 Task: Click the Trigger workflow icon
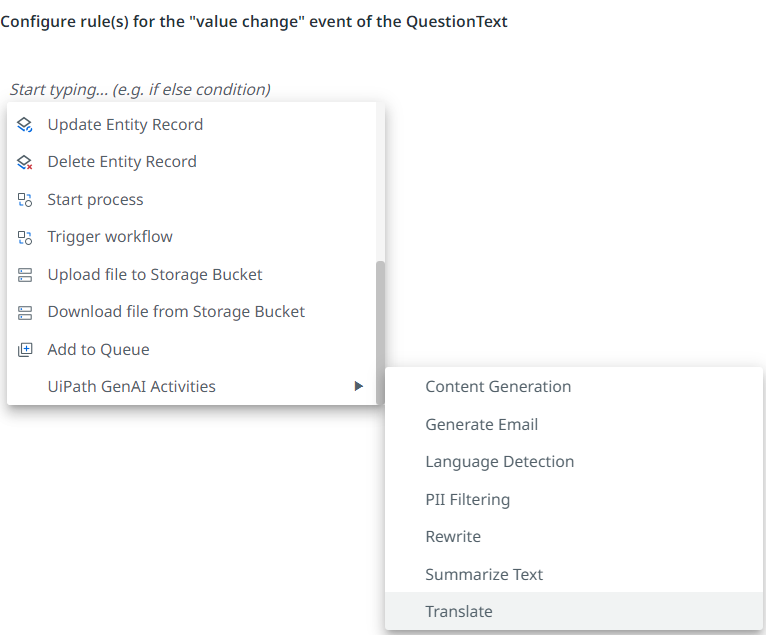click(25, 237)
